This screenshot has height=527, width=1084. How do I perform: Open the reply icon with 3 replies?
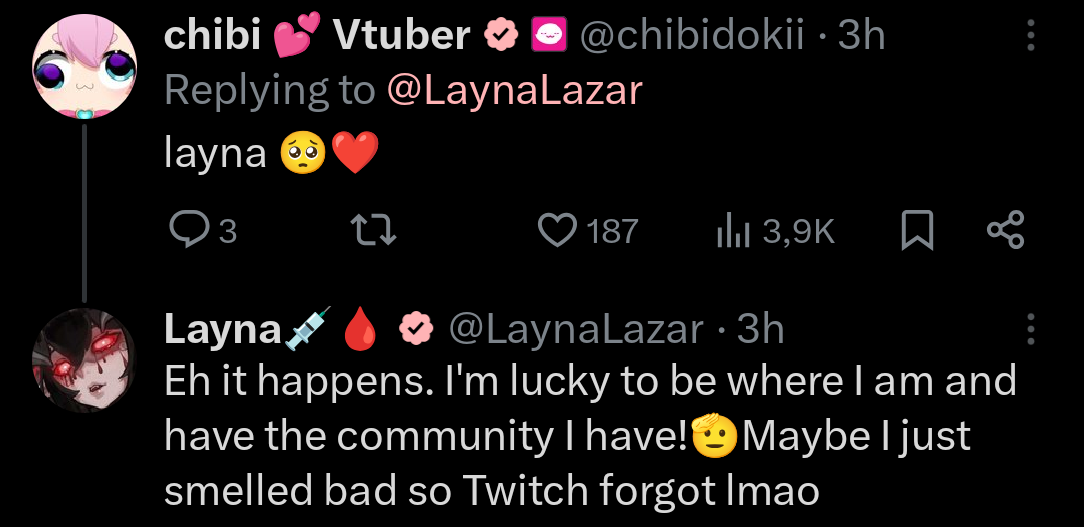click(x=187, y=232)
